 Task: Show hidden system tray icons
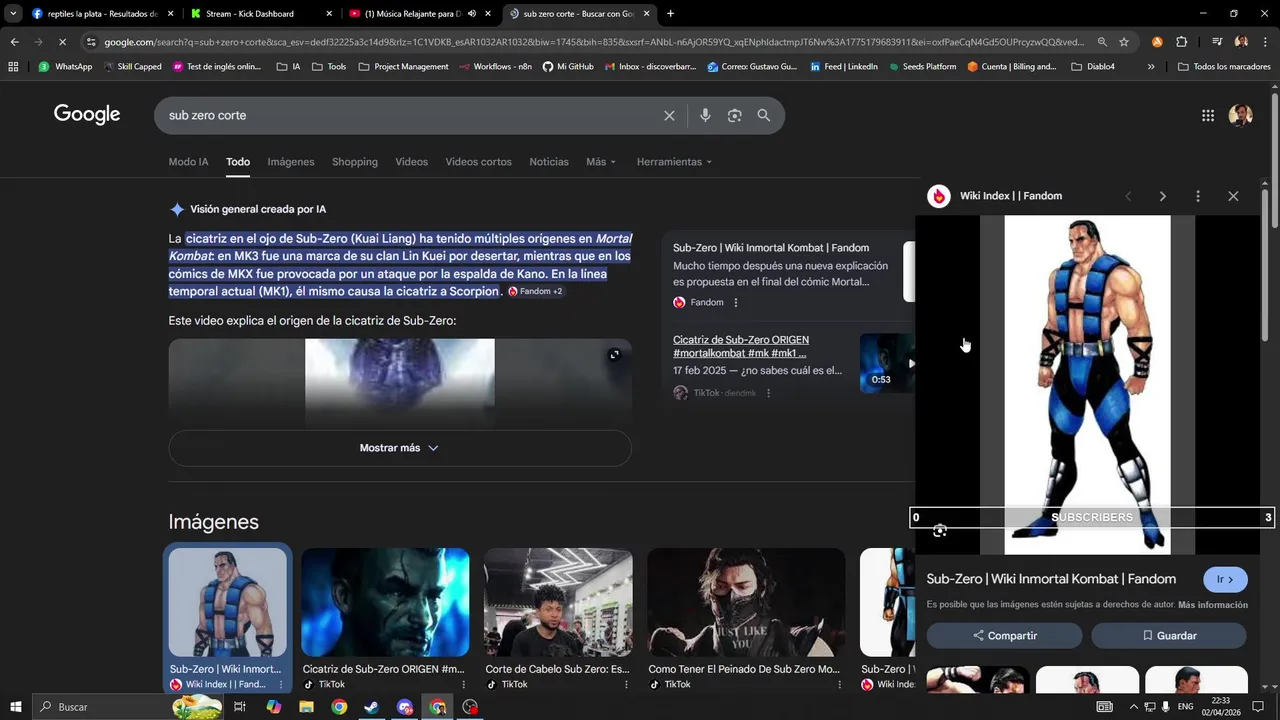pos(1134,707)
